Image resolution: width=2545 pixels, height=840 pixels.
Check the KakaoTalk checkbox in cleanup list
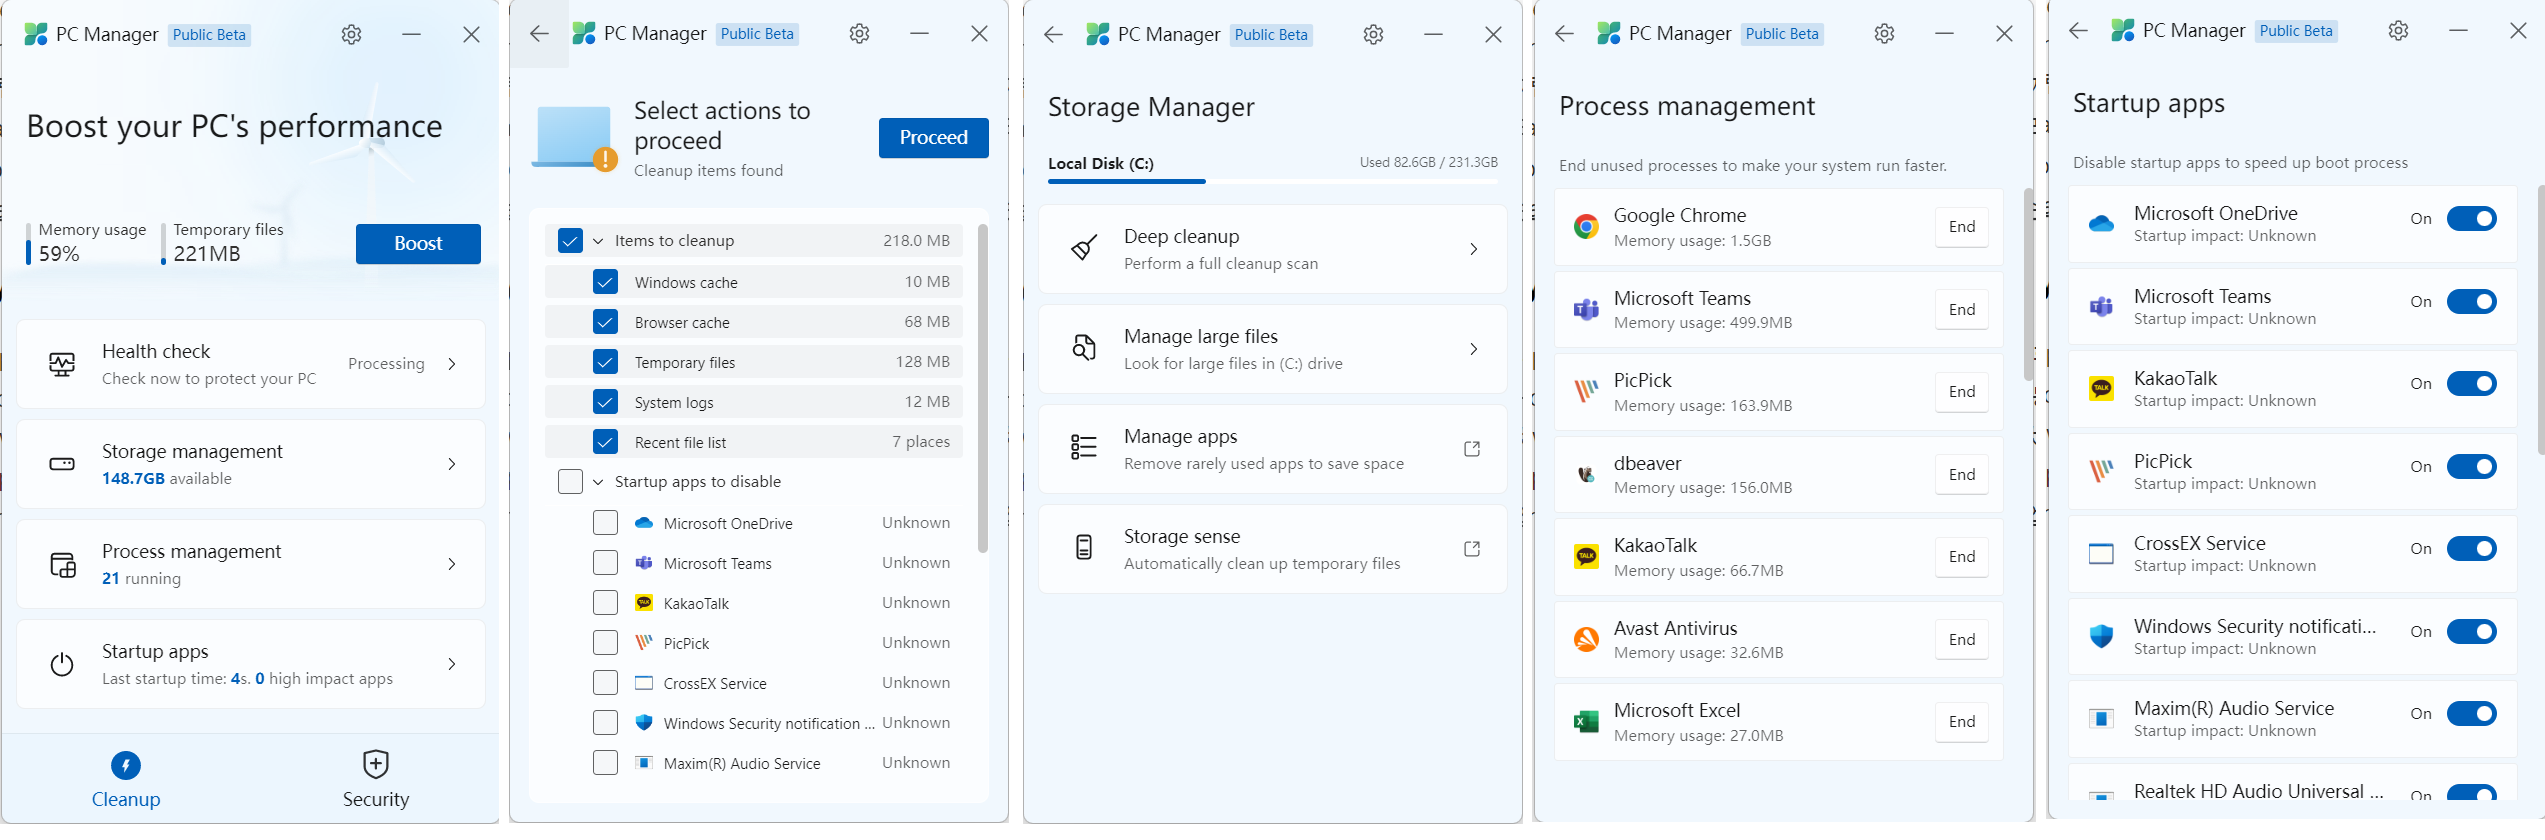[x=605, y=603]
